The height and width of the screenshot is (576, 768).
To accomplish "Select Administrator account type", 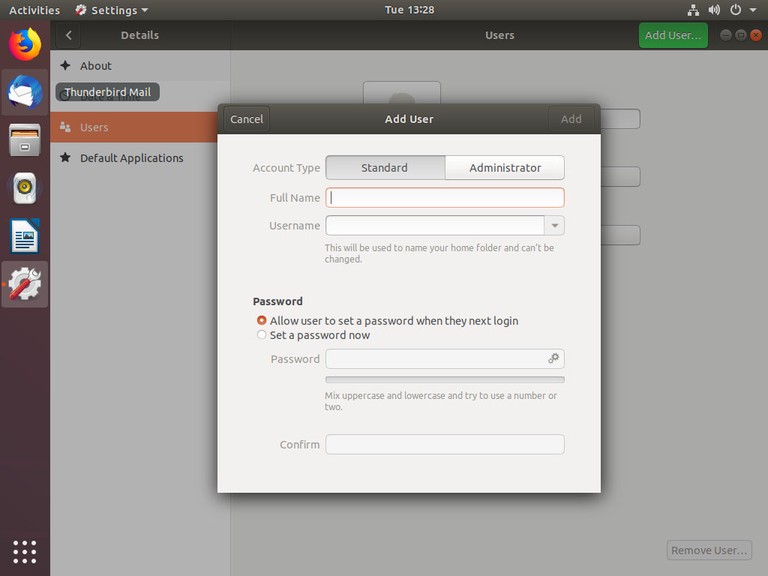I will [504, 168].
